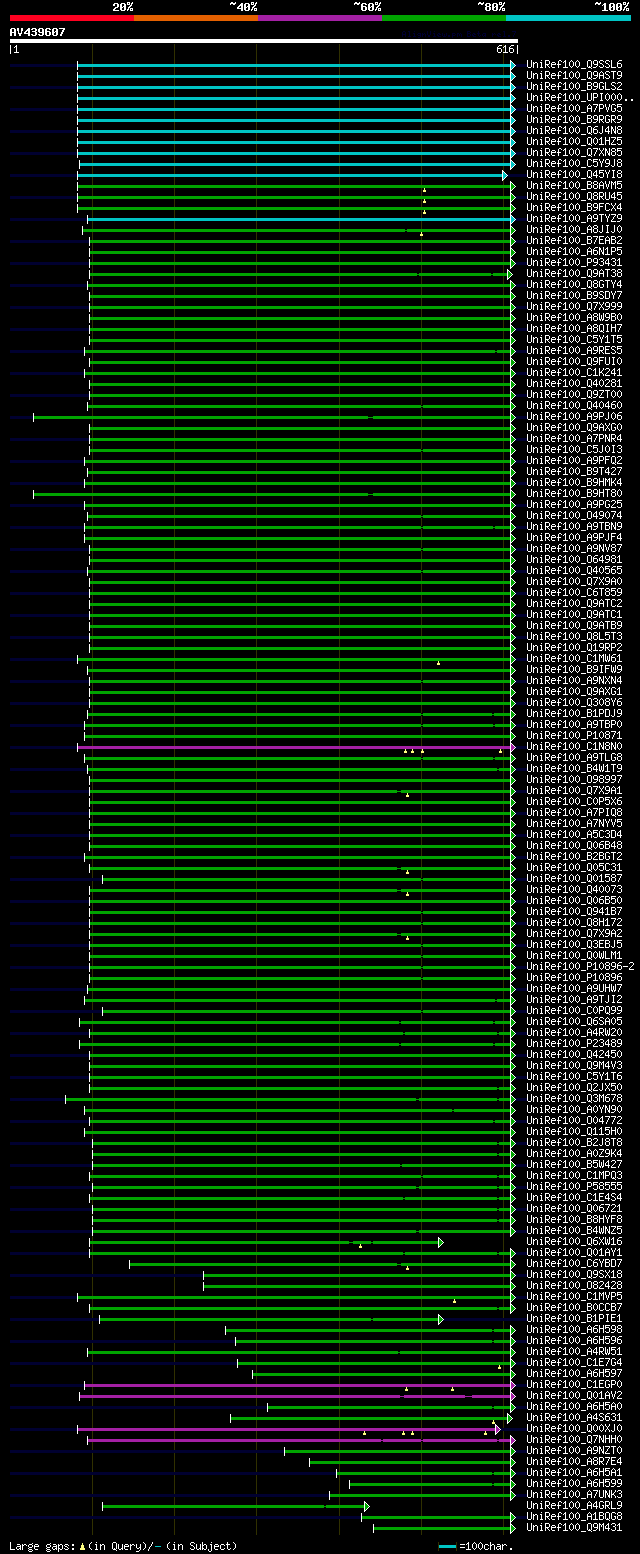
Task: Click the purple ~60% identity legend segment
Action: [319, 18]
